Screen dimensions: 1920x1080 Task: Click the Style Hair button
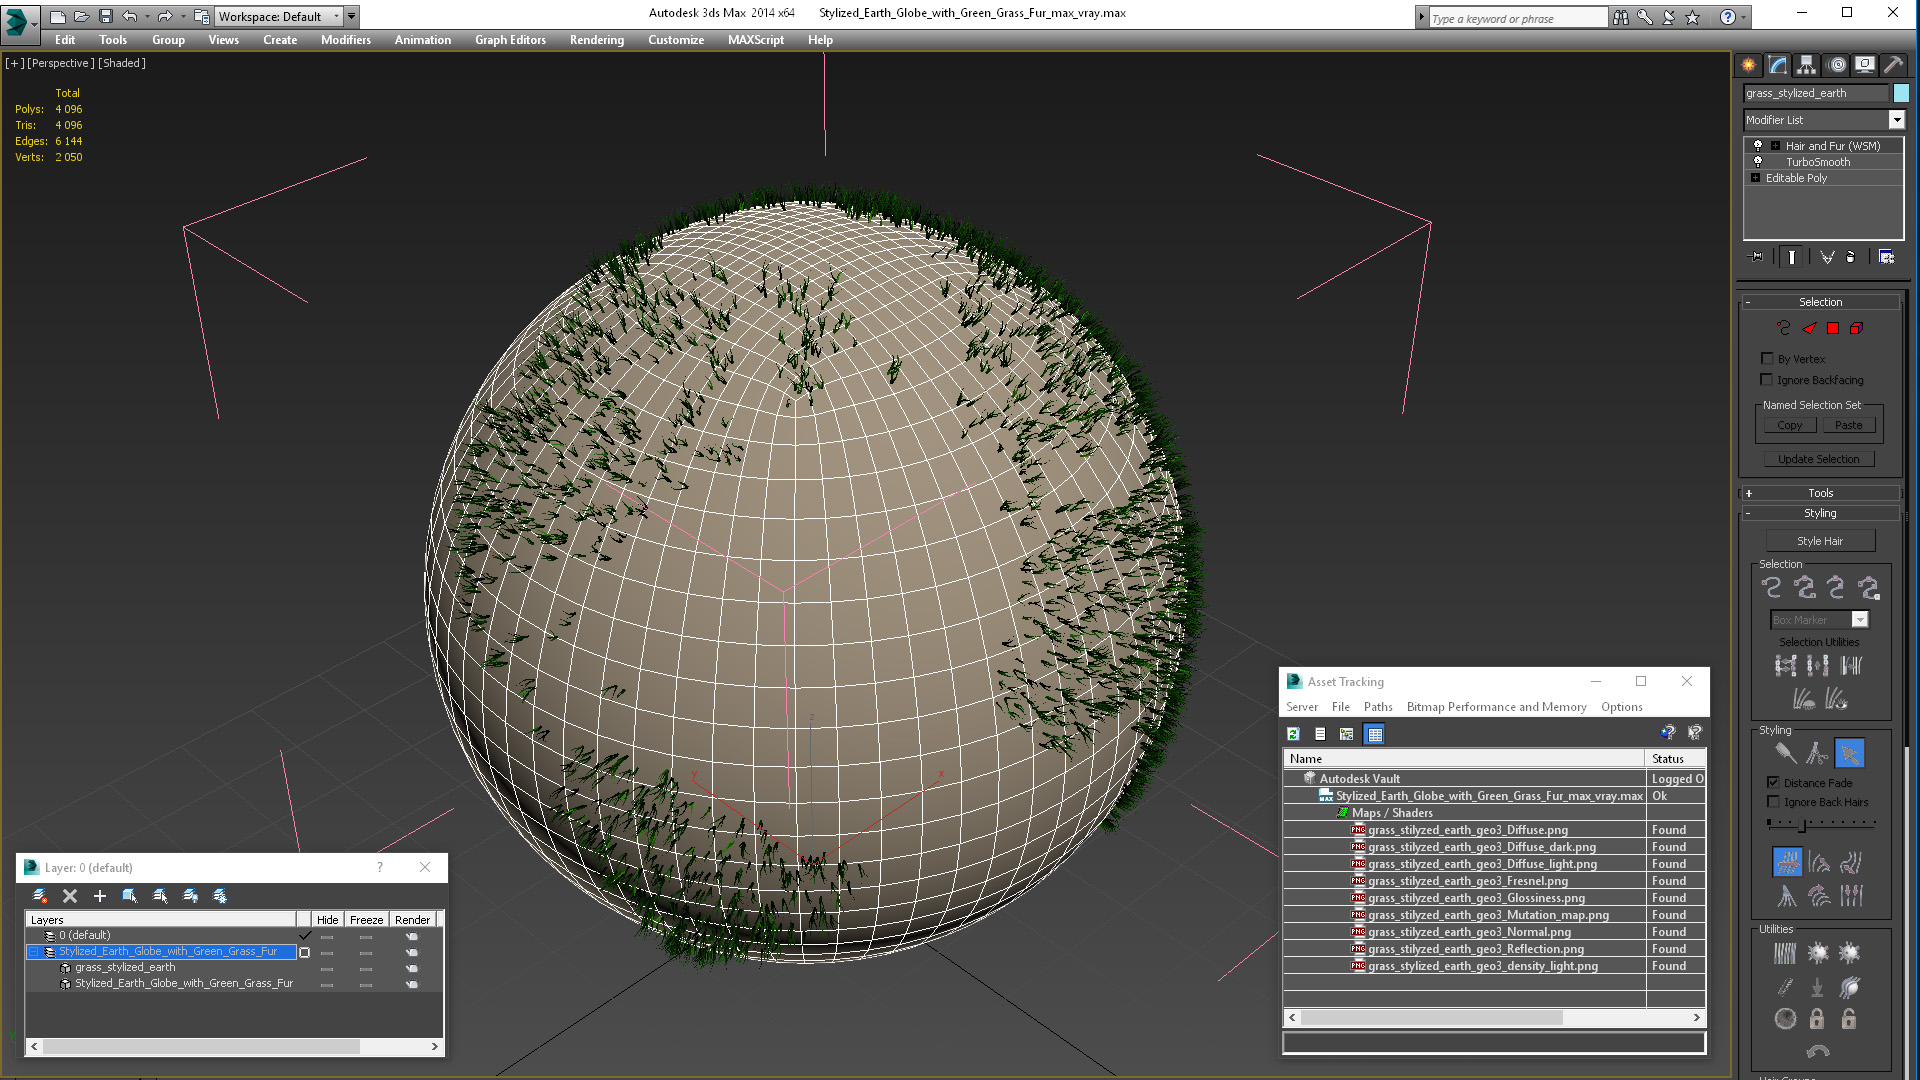click(1820, 541)
